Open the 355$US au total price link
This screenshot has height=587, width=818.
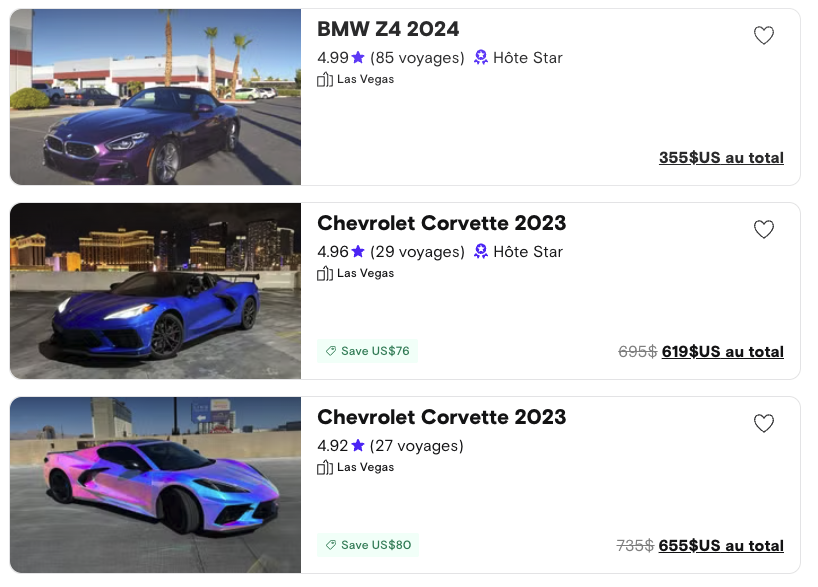tap(721, 158)
